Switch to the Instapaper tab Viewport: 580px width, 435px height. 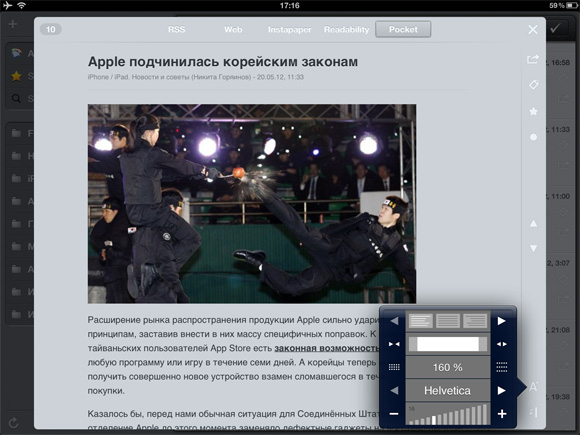[x=290, y=30]
